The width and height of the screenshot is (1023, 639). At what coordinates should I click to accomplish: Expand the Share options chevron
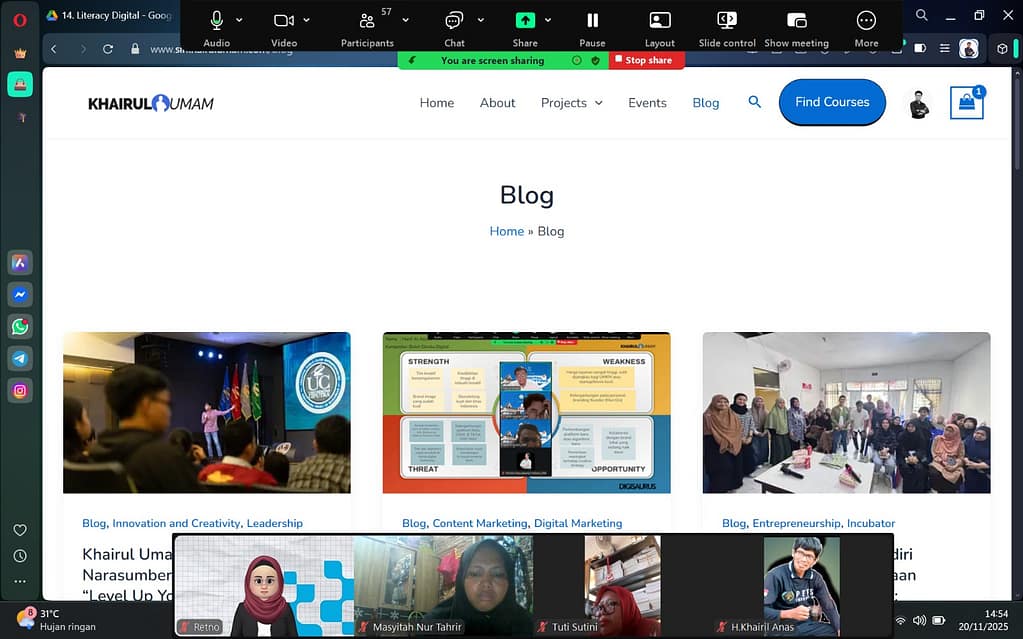coord(547,20)
